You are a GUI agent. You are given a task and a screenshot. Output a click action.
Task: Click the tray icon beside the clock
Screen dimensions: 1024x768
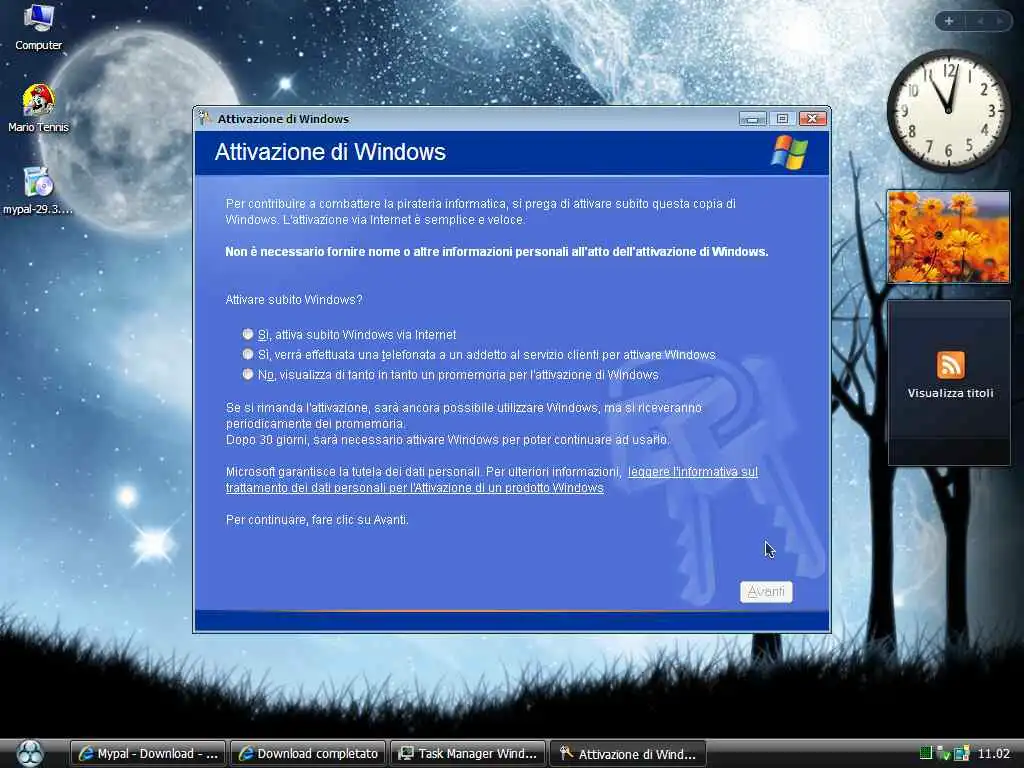961,753
